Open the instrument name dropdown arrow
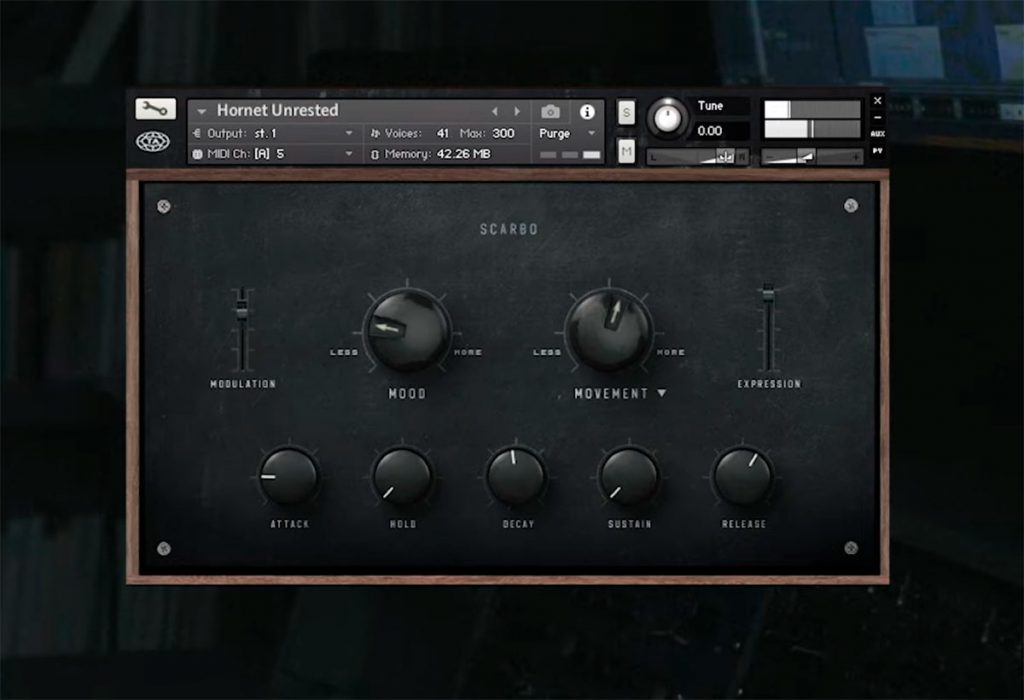This screenshot has height=700, width=1024. pos(202,112)
